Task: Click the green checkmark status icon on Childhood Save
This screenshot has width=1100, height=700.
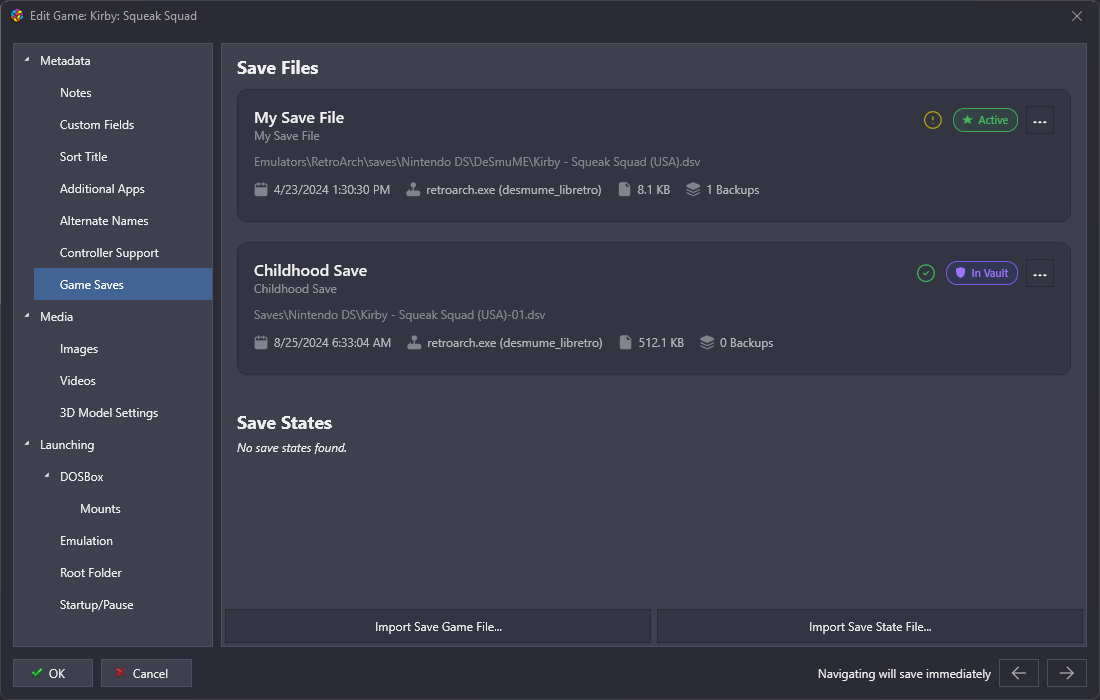Action: (925, 273)
